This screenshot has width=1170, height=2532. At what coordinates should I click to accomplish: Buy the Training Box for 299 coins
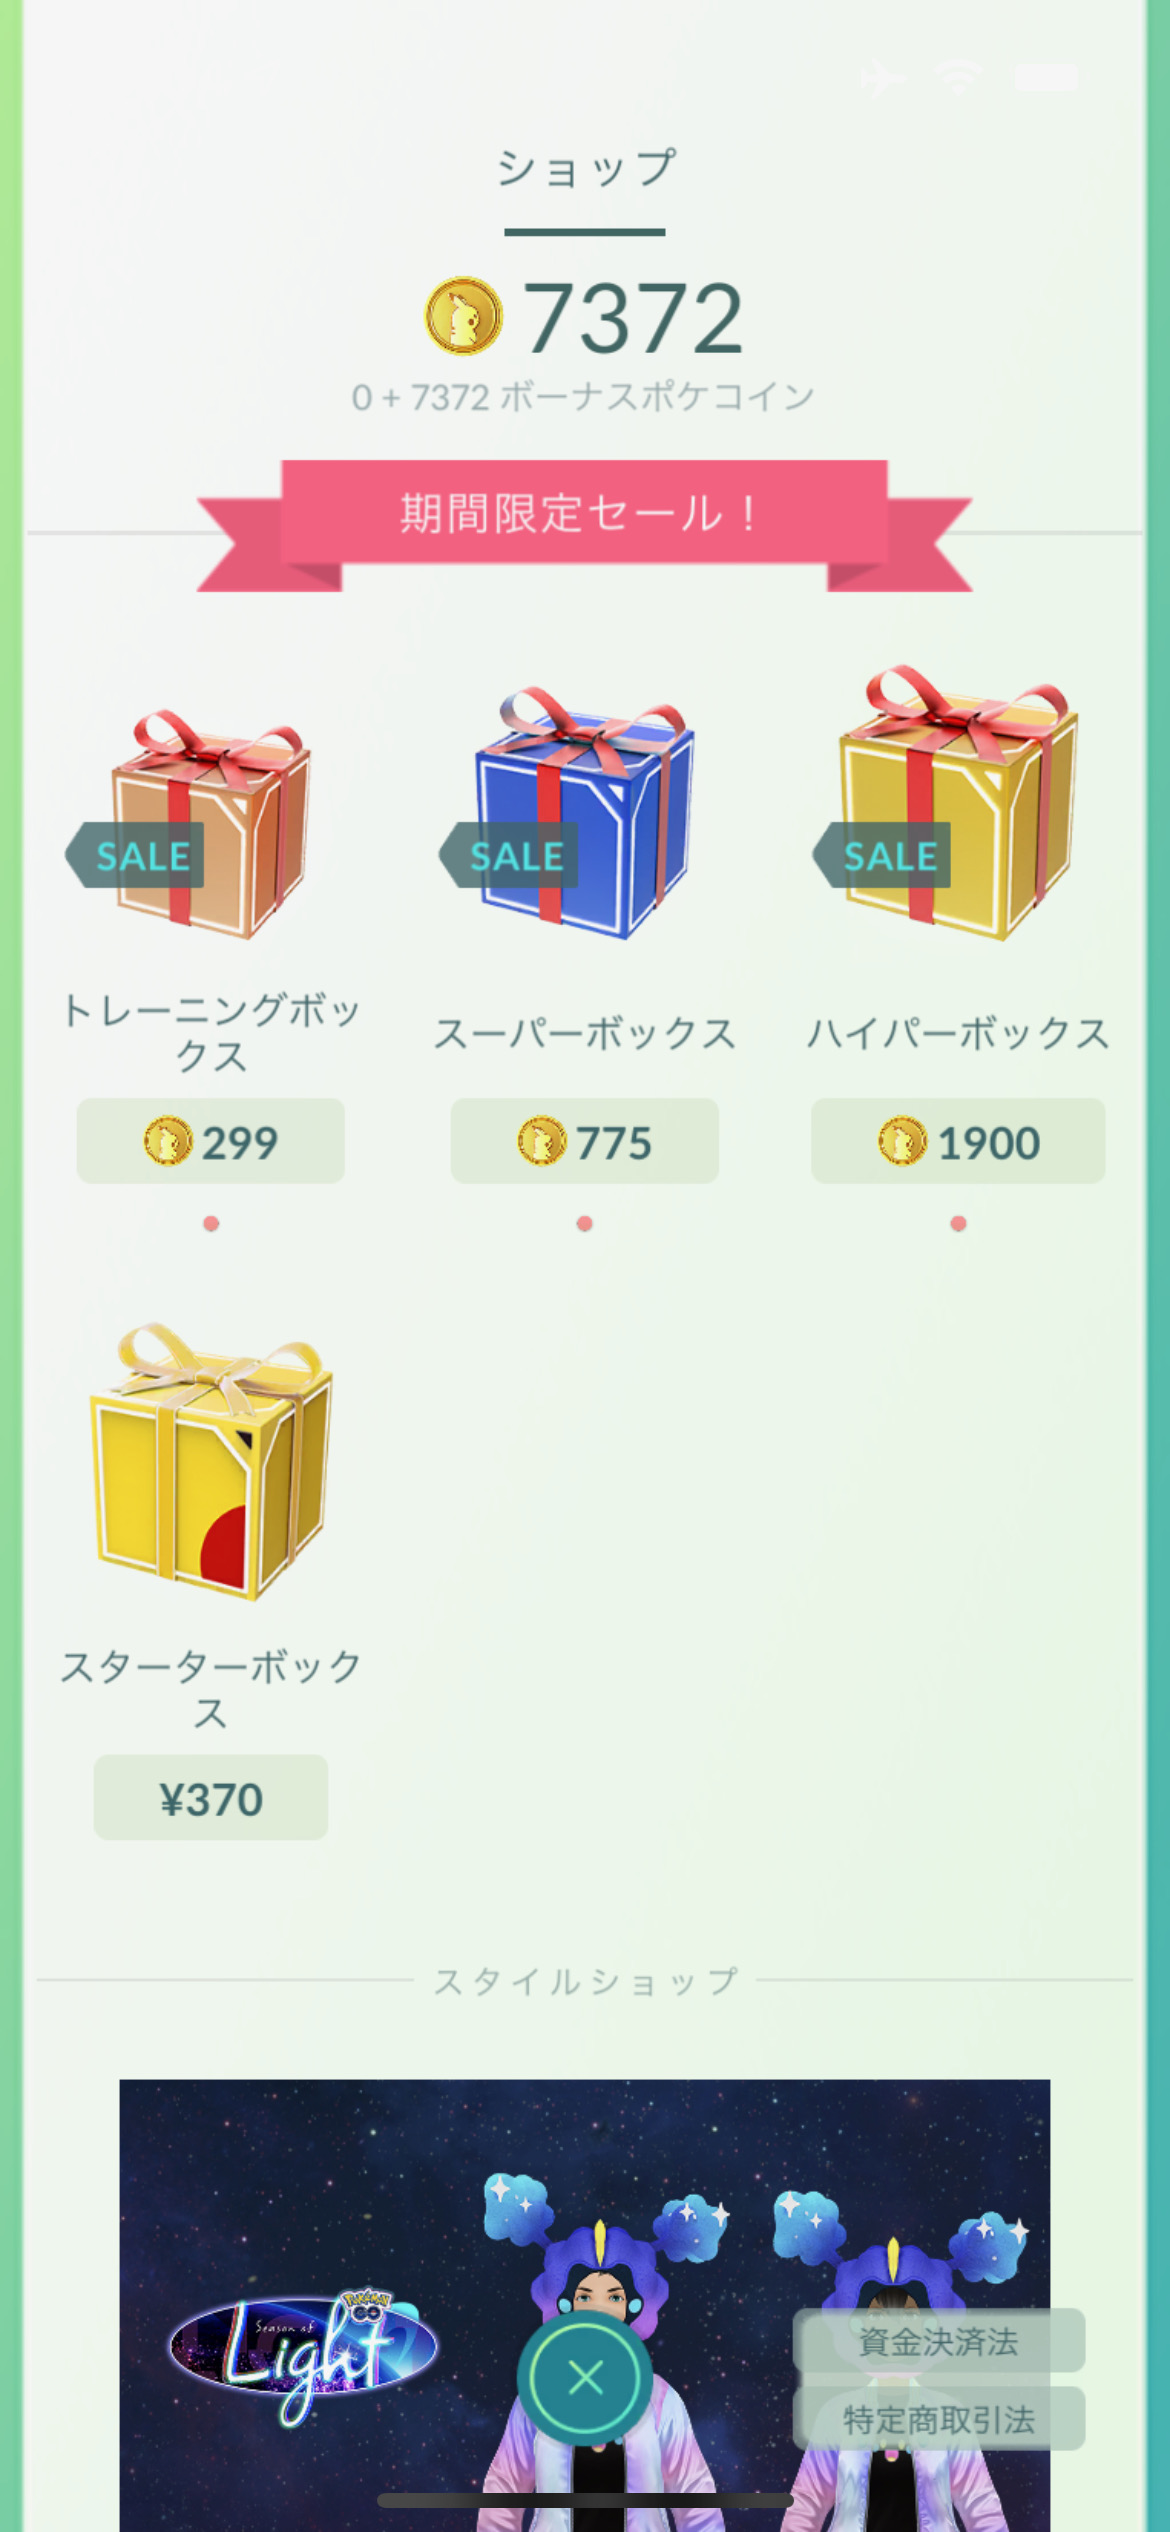point(211,1141)
